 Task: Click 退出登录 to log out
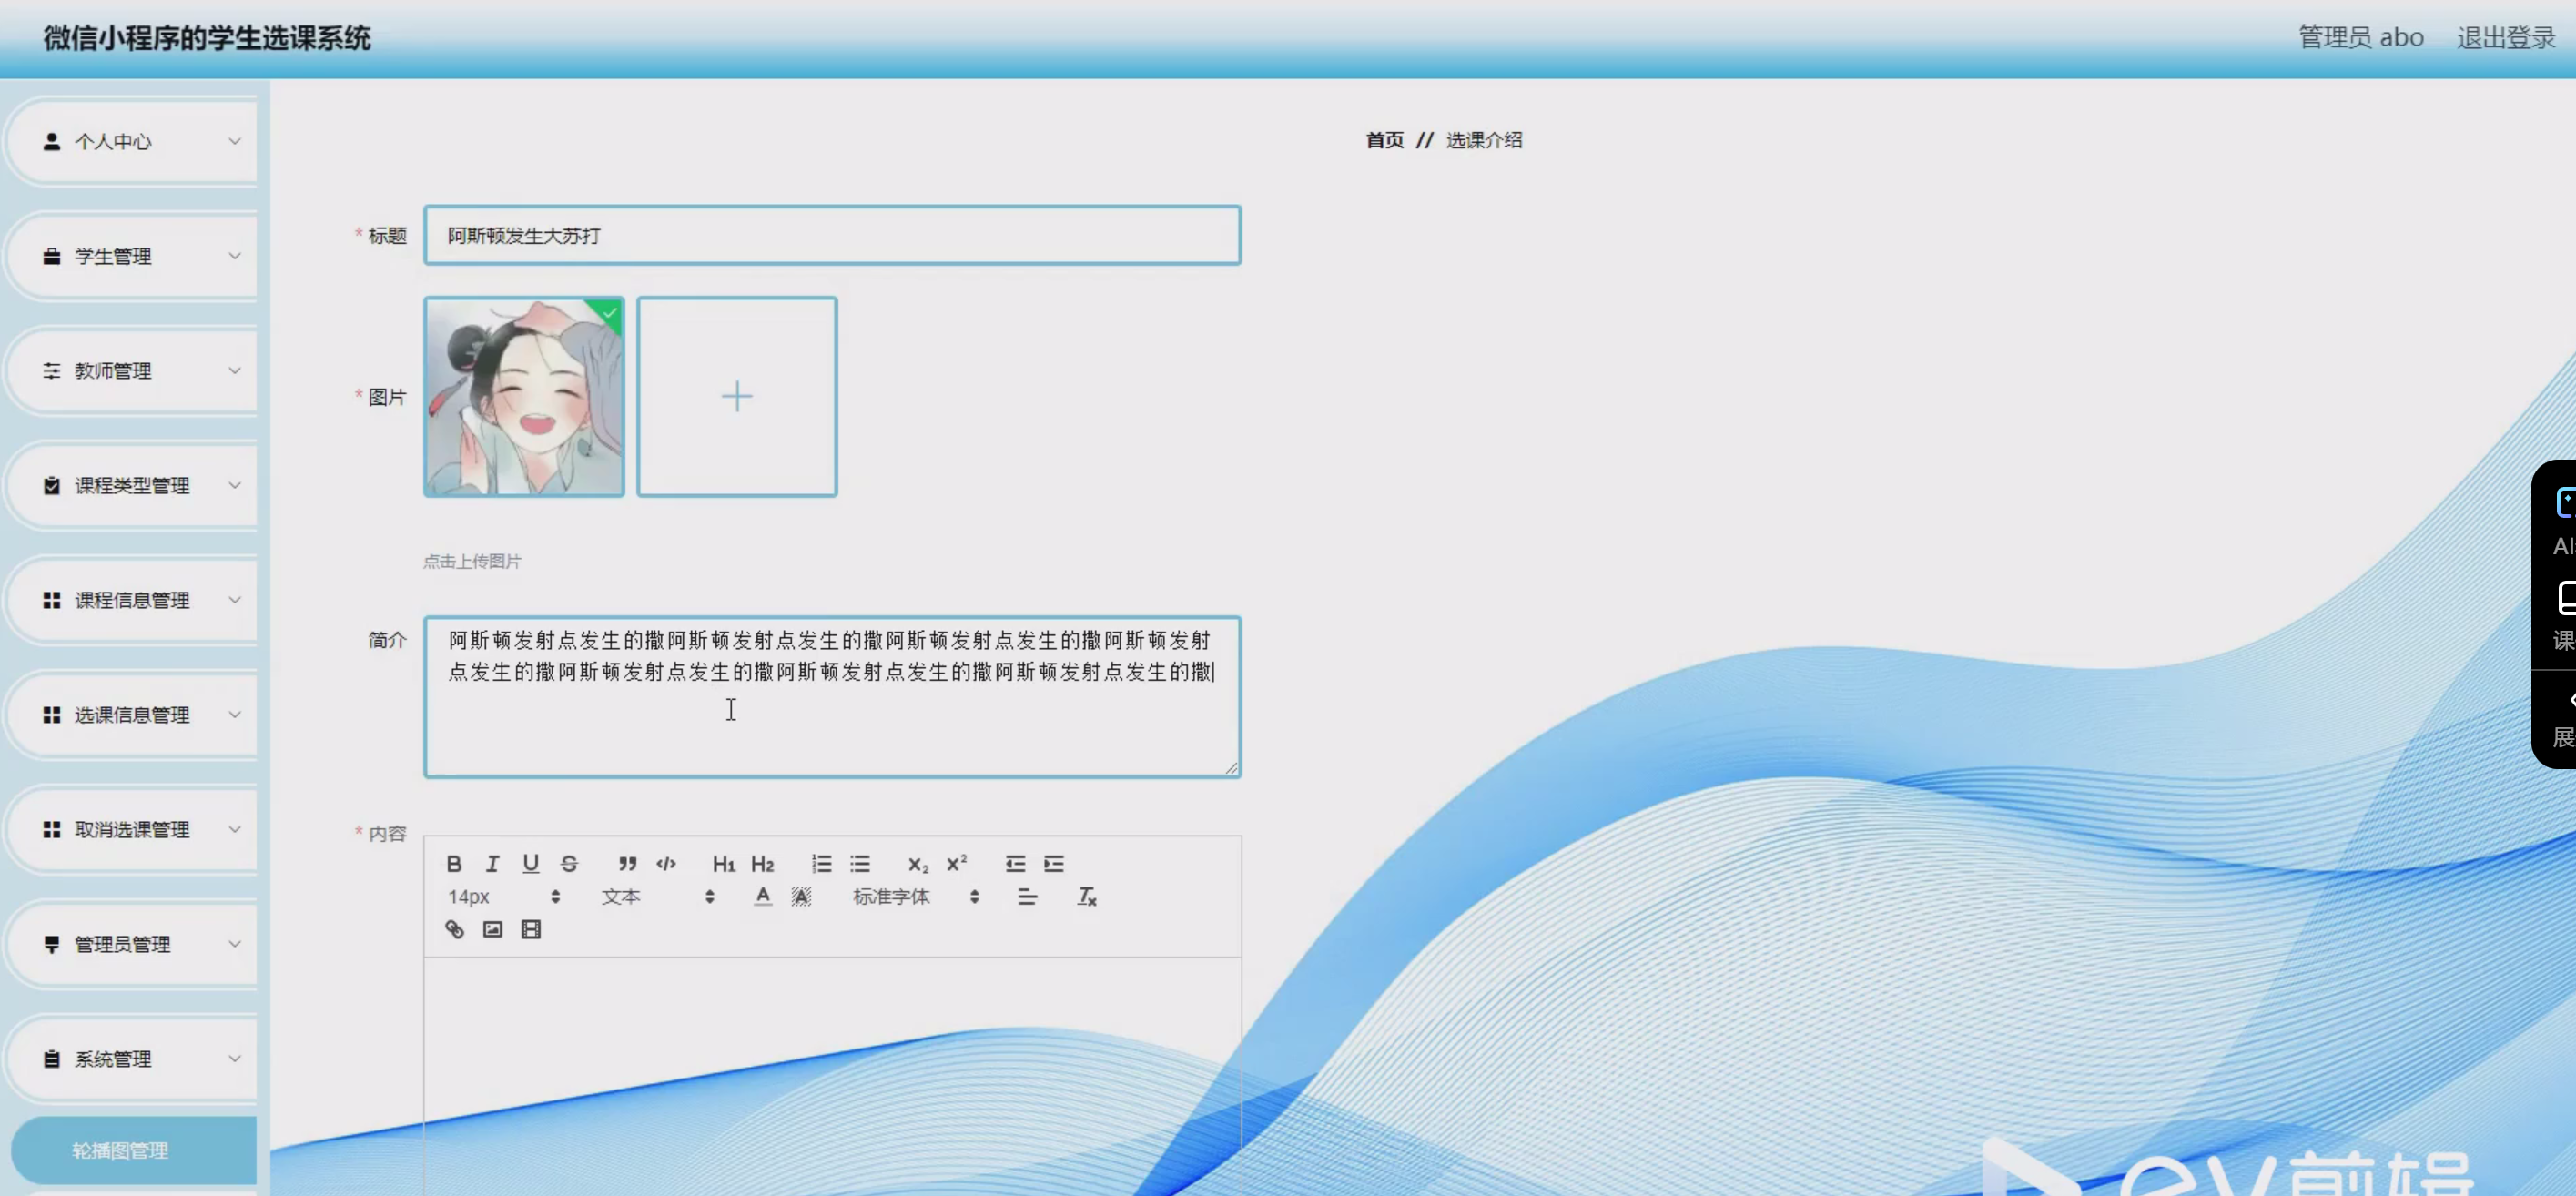coord(2506,37)
